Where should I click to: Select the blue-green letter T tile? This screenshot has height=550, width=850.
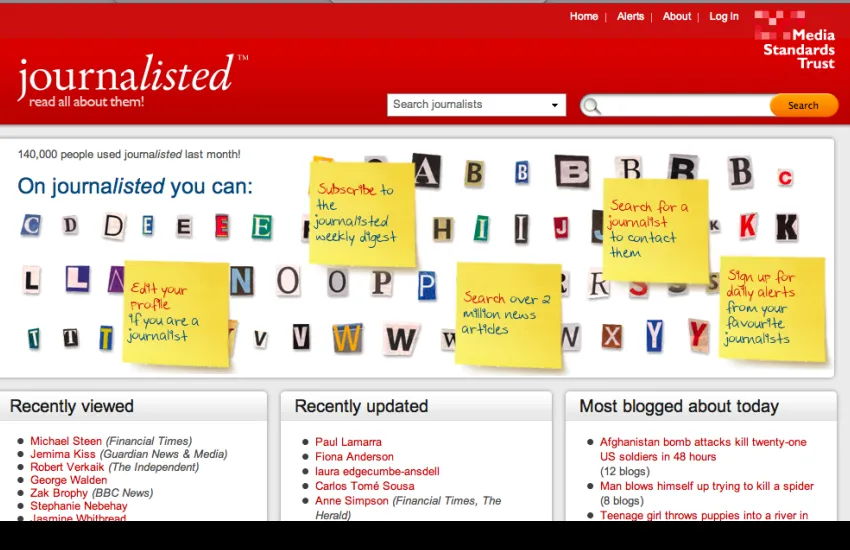(x=34, y=339)
